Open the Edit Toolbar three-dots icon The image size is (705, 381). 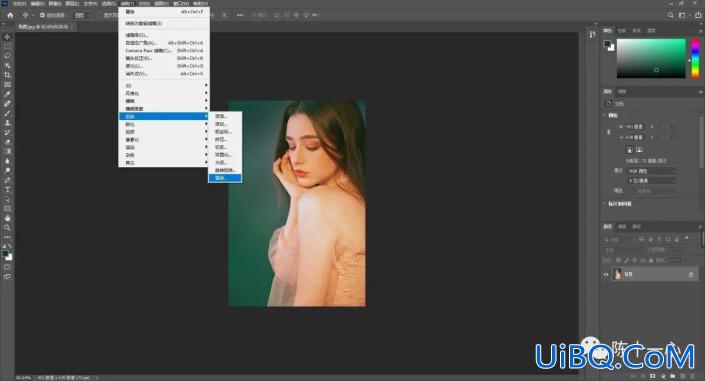(x=7, y=237)
